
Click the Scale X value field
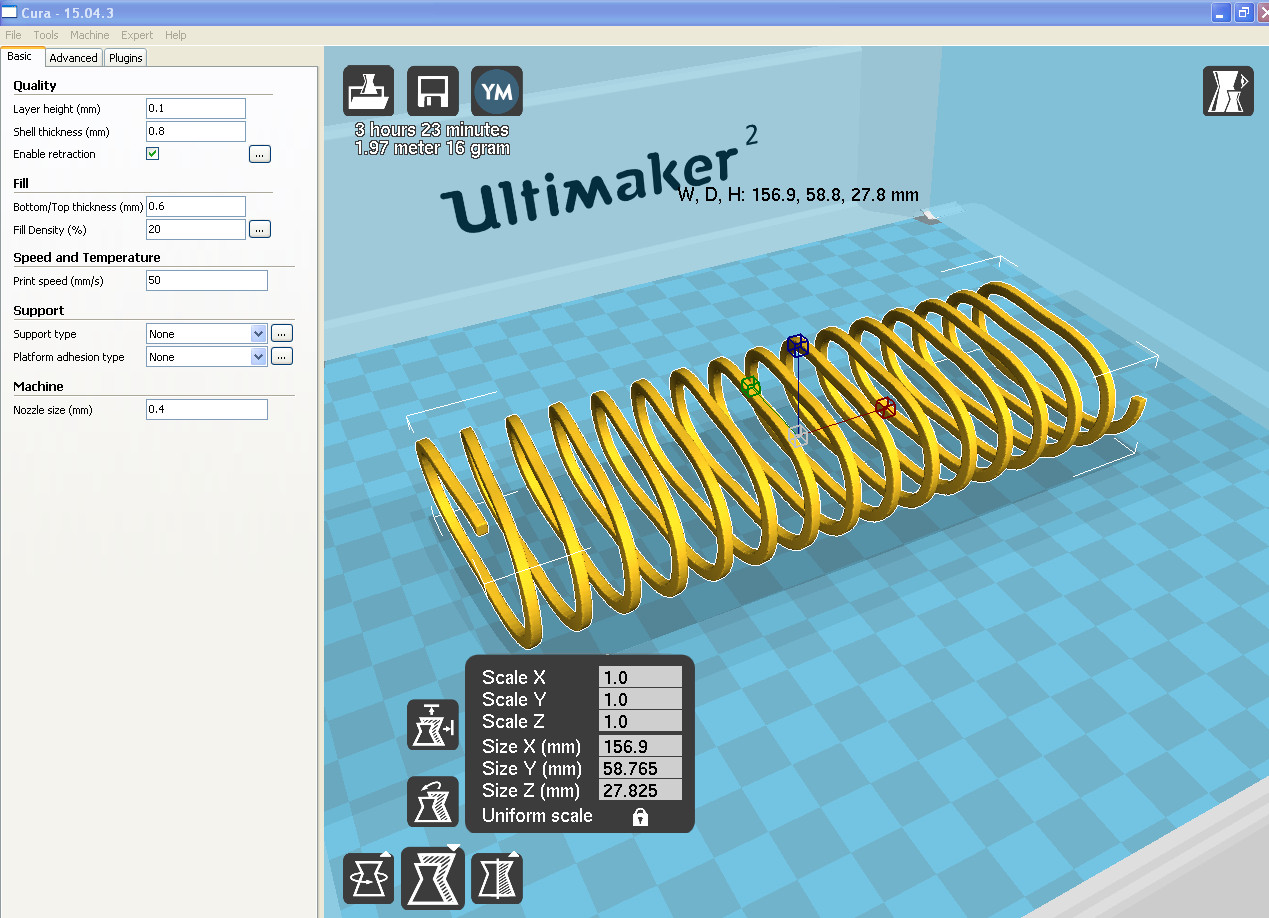[x=640, y=677]
